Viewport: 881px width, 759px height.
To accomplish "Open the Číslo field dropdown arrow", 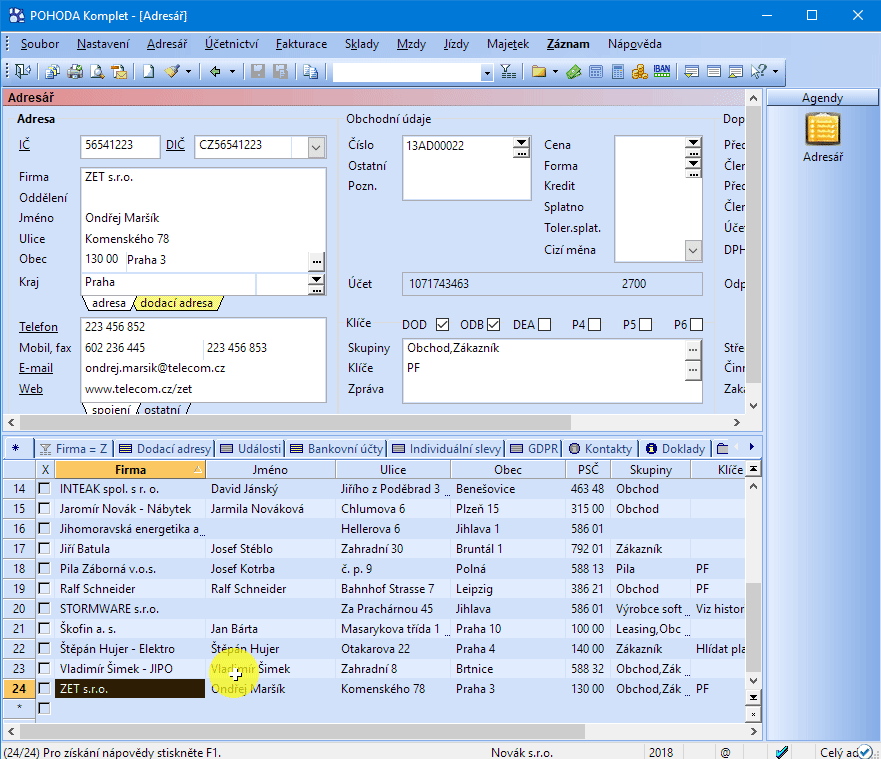I will click(522, 143).
